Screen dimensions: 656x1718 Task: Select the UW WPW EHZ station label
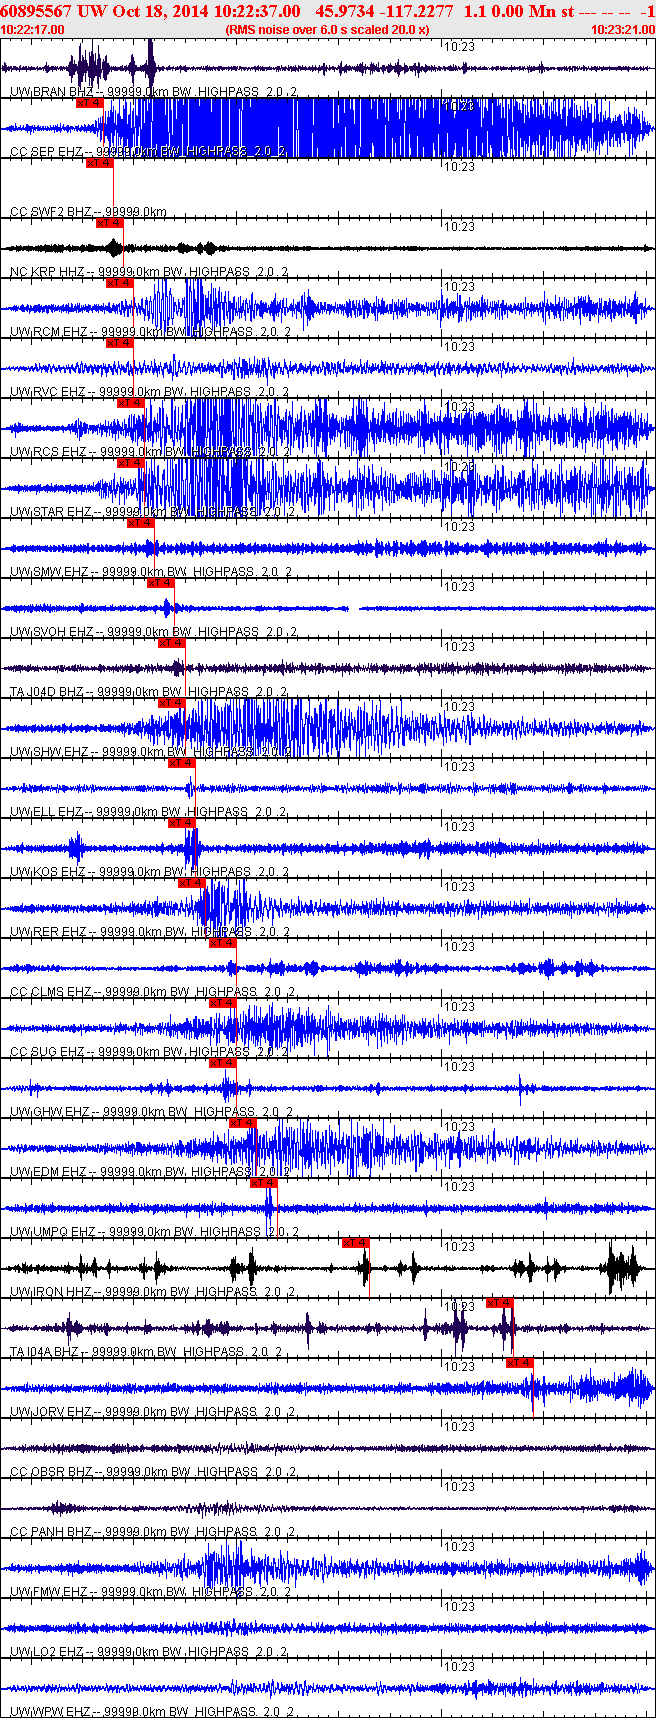[150, 1712]
